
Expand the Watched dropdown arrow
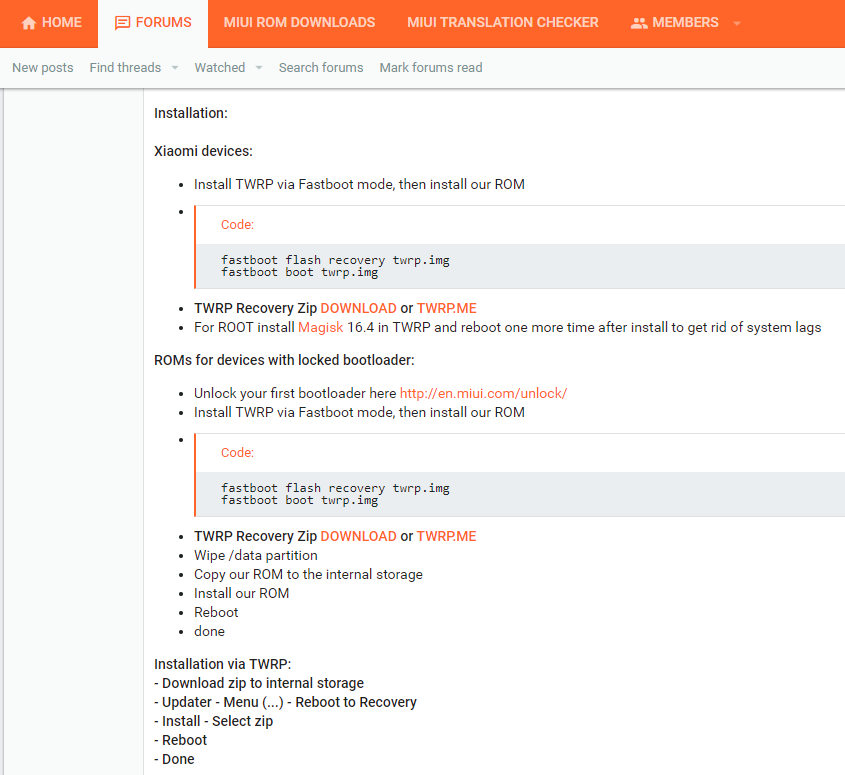259,68
